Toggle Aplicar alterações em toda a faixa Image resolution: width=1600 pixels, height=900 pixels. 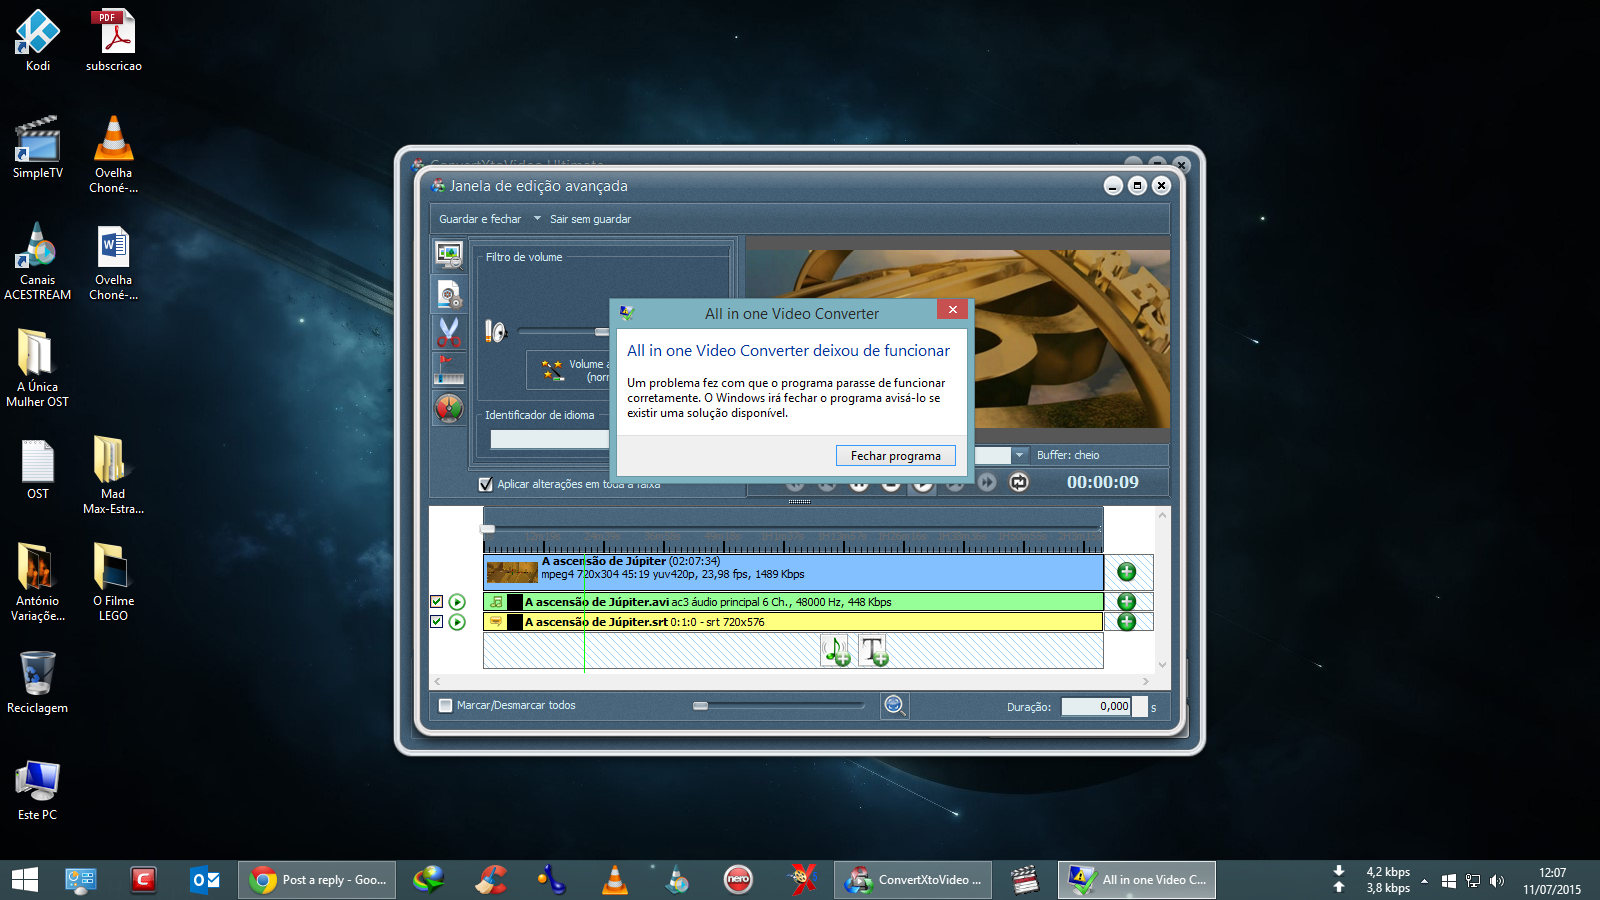point(486,484)
